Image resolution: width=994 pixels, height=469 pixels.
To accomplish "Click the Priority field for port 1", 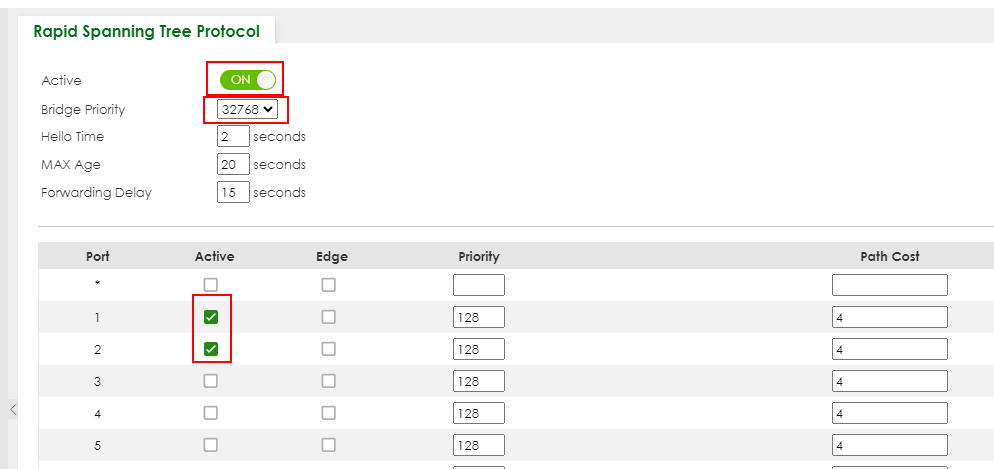I will click(479, 317).
